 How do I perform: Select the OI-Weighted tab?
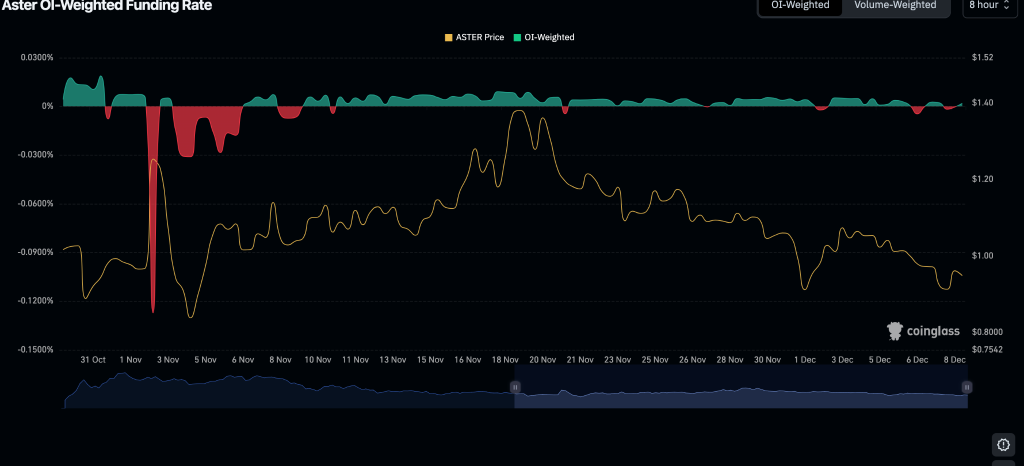(800, 5)
